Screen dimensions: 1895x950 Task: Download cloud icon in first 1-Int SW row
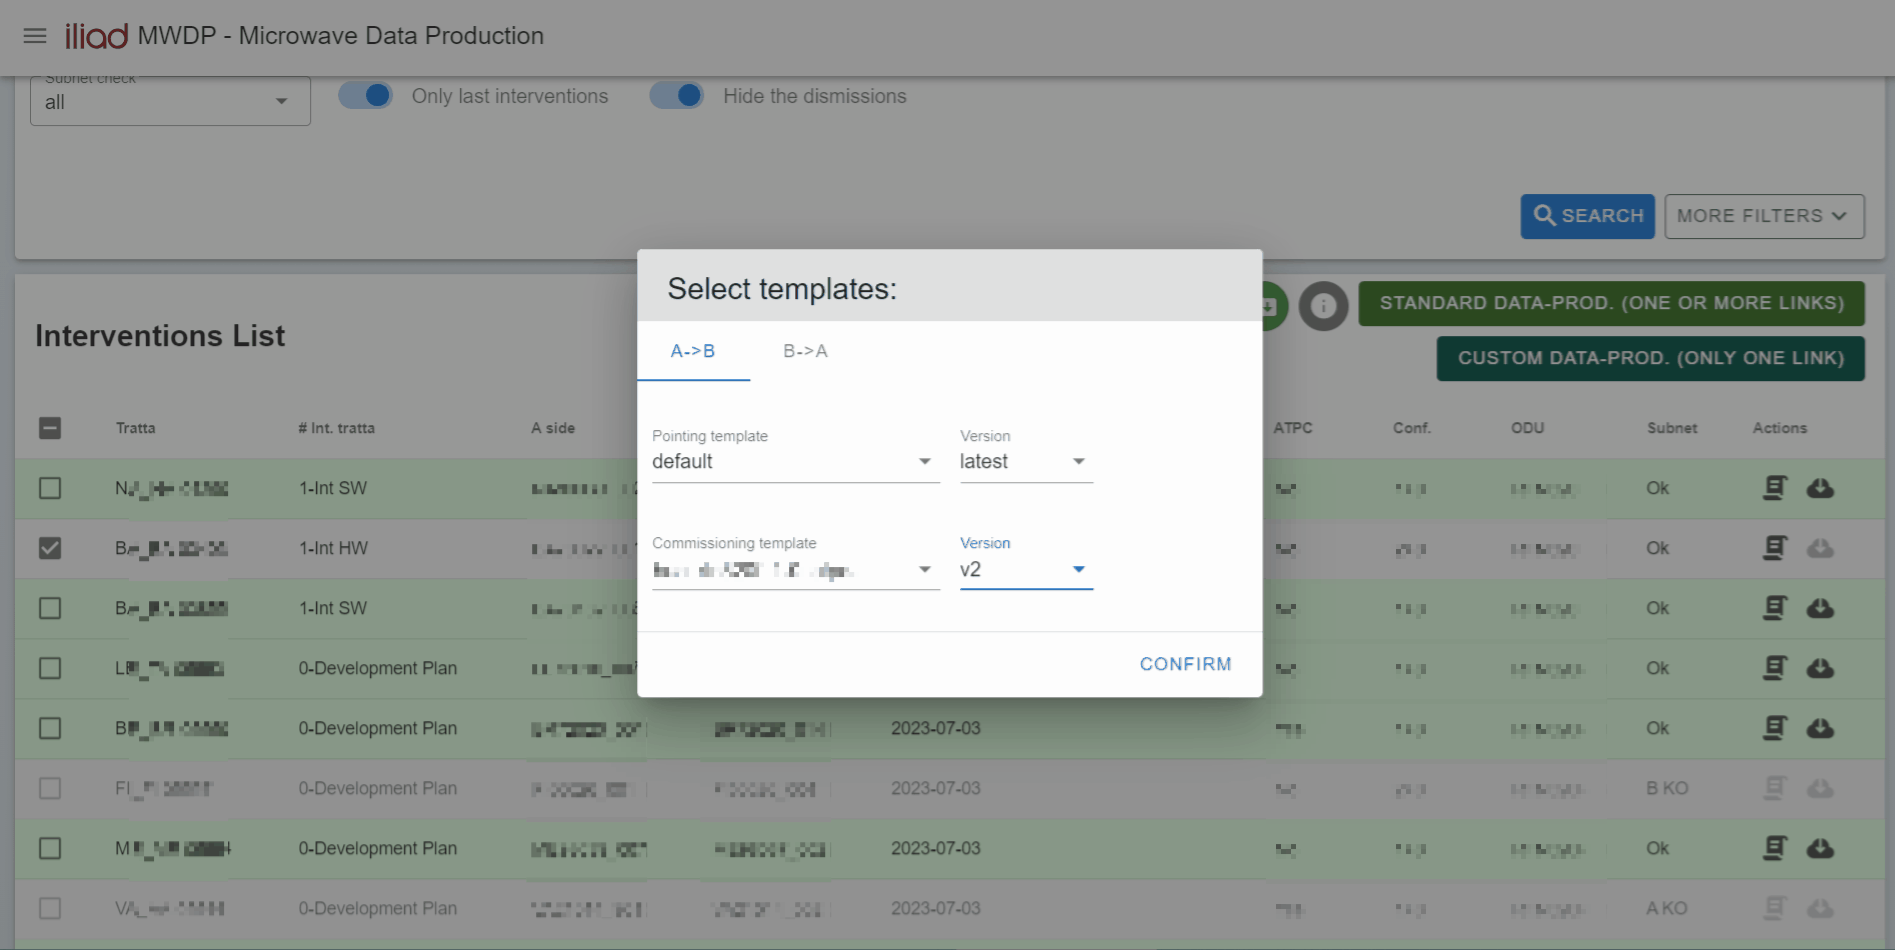click(x=1820, y=488)
